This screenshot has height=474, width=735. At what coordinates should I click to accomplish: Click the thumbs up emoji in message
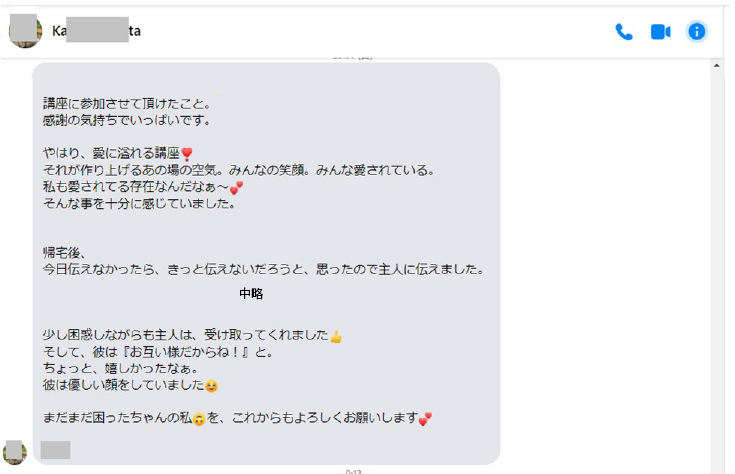(x=336, y=337)
